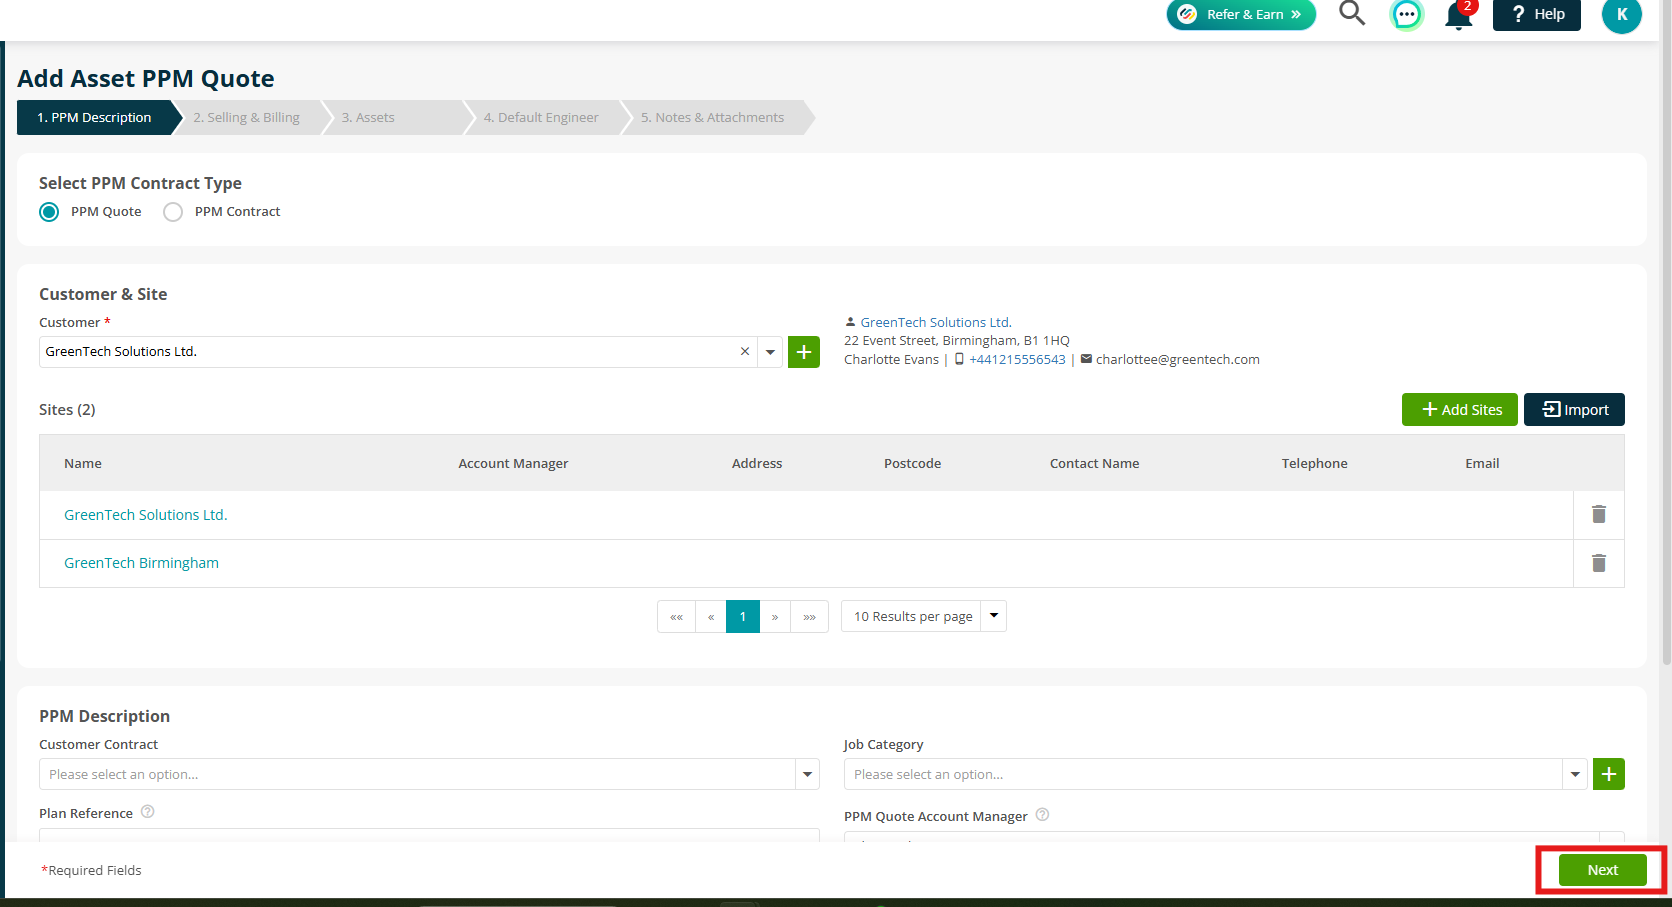The width and height of the screenshot is (1672, 907).
Task: Open the search magnifier icon
Action: 1352,13
